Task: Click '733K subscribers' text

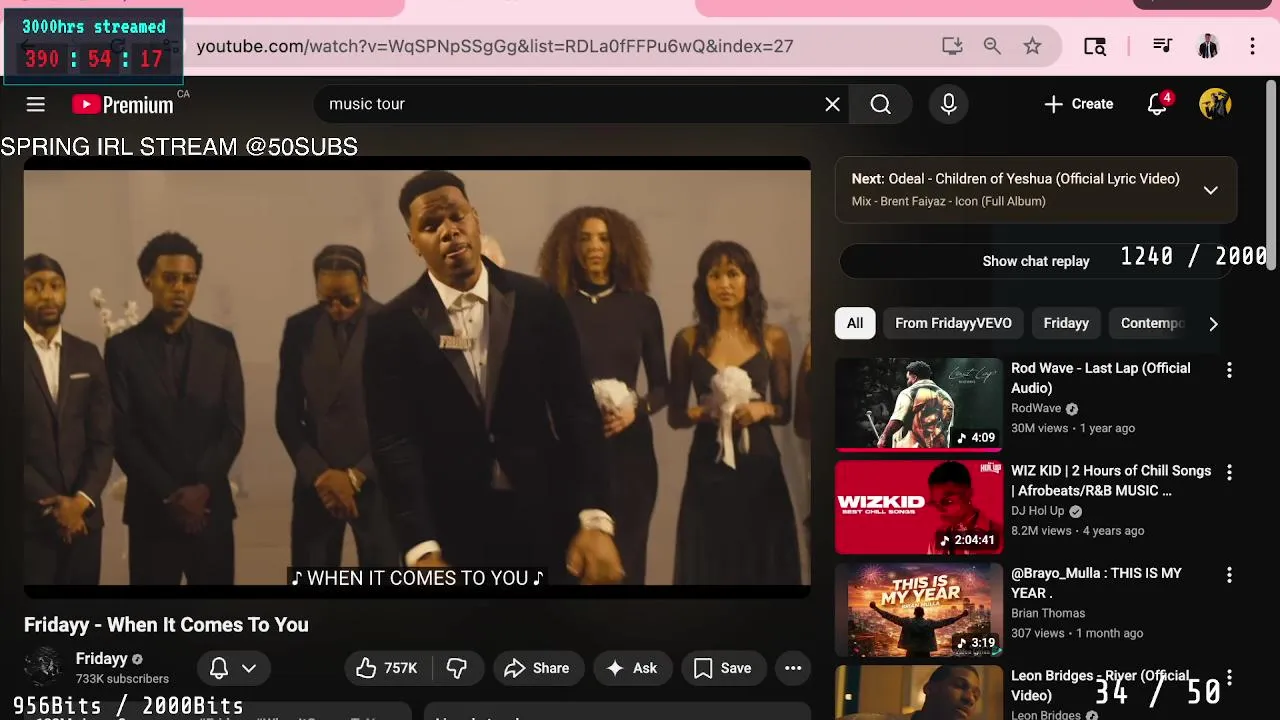Action: (x=122, y=679)
